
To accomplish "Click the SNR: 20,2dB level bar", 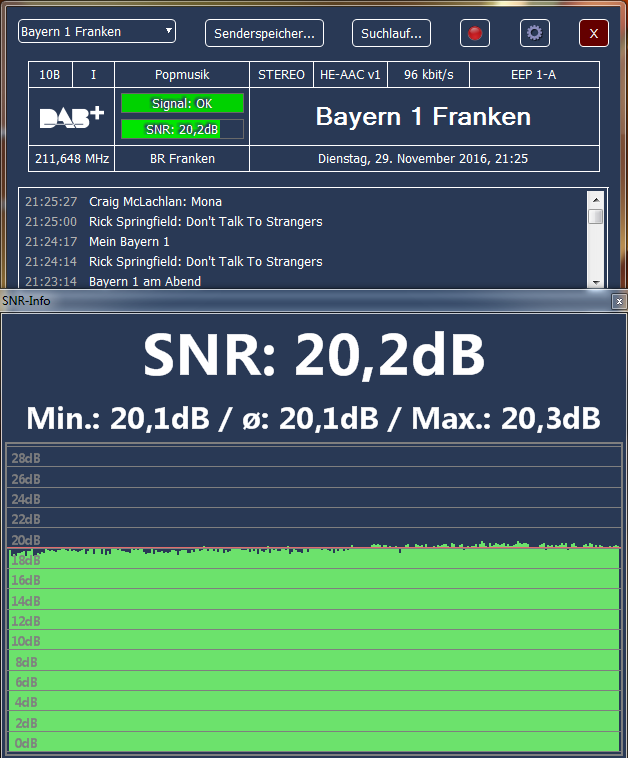I will (182, 128).
